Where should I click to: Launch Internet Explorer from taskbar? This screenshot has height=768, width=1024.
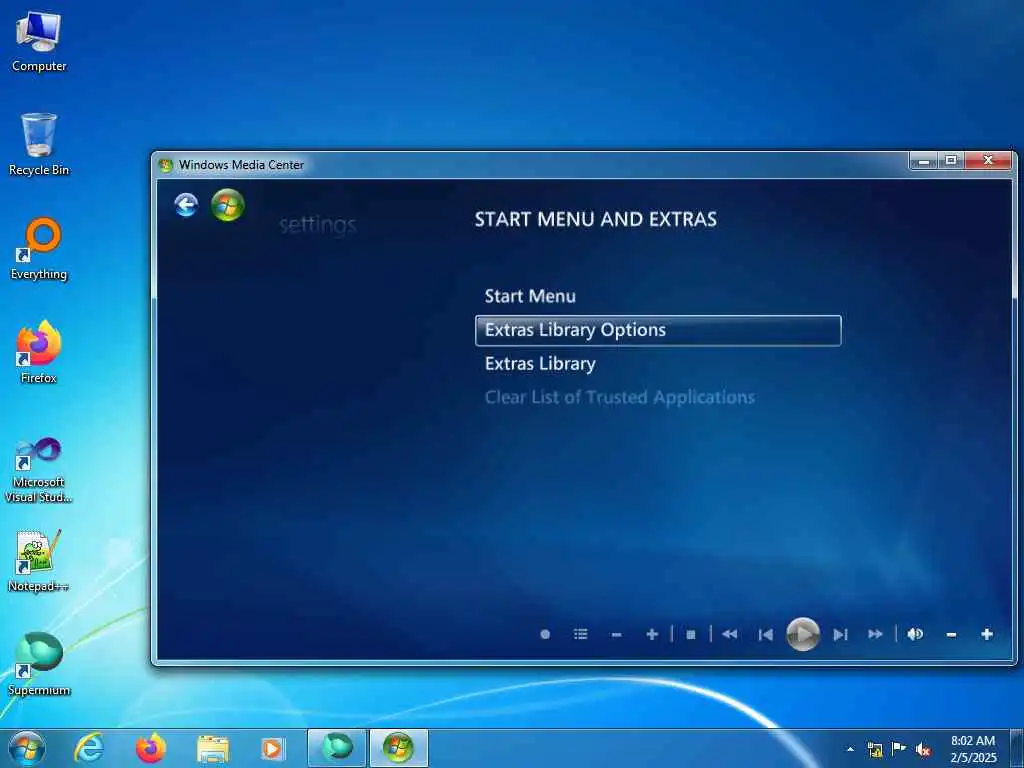[x=88, y=748]
